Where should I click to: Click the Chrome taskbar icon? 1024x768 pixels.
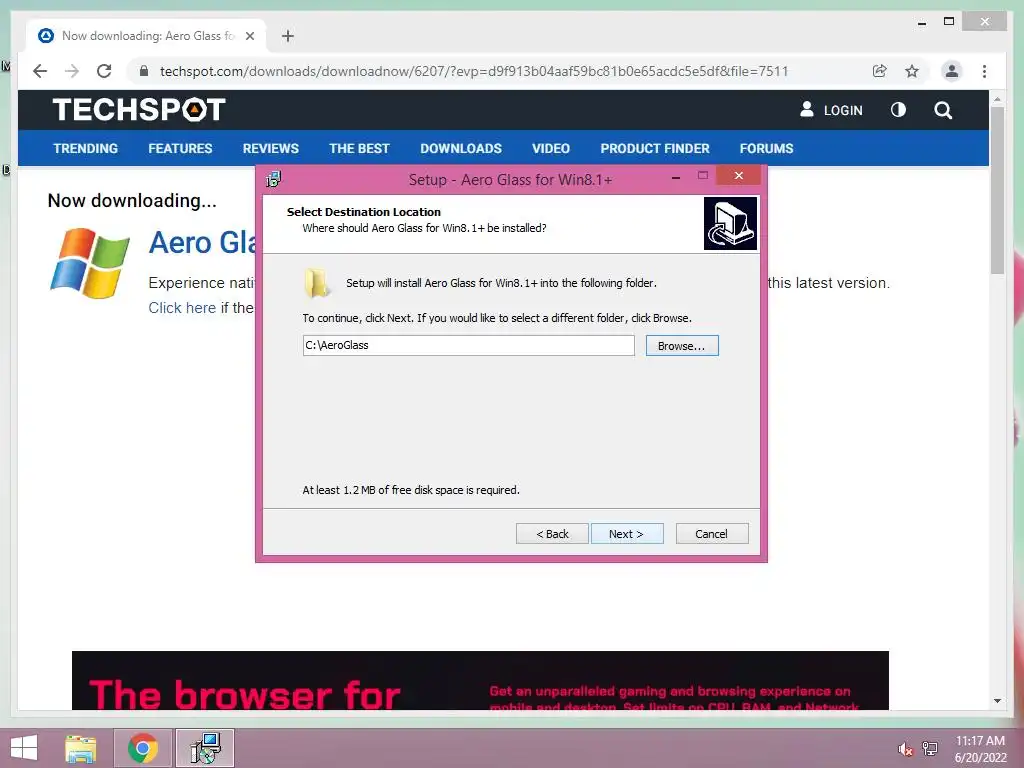(143, 748)
